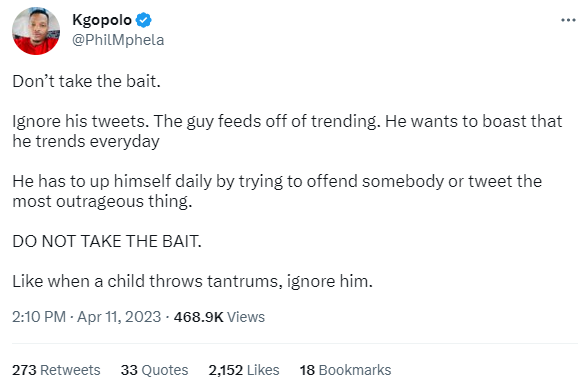Open the 2:10 PM timestamp link
Viewport: 588px width, 384px height.
coord(39,317)
